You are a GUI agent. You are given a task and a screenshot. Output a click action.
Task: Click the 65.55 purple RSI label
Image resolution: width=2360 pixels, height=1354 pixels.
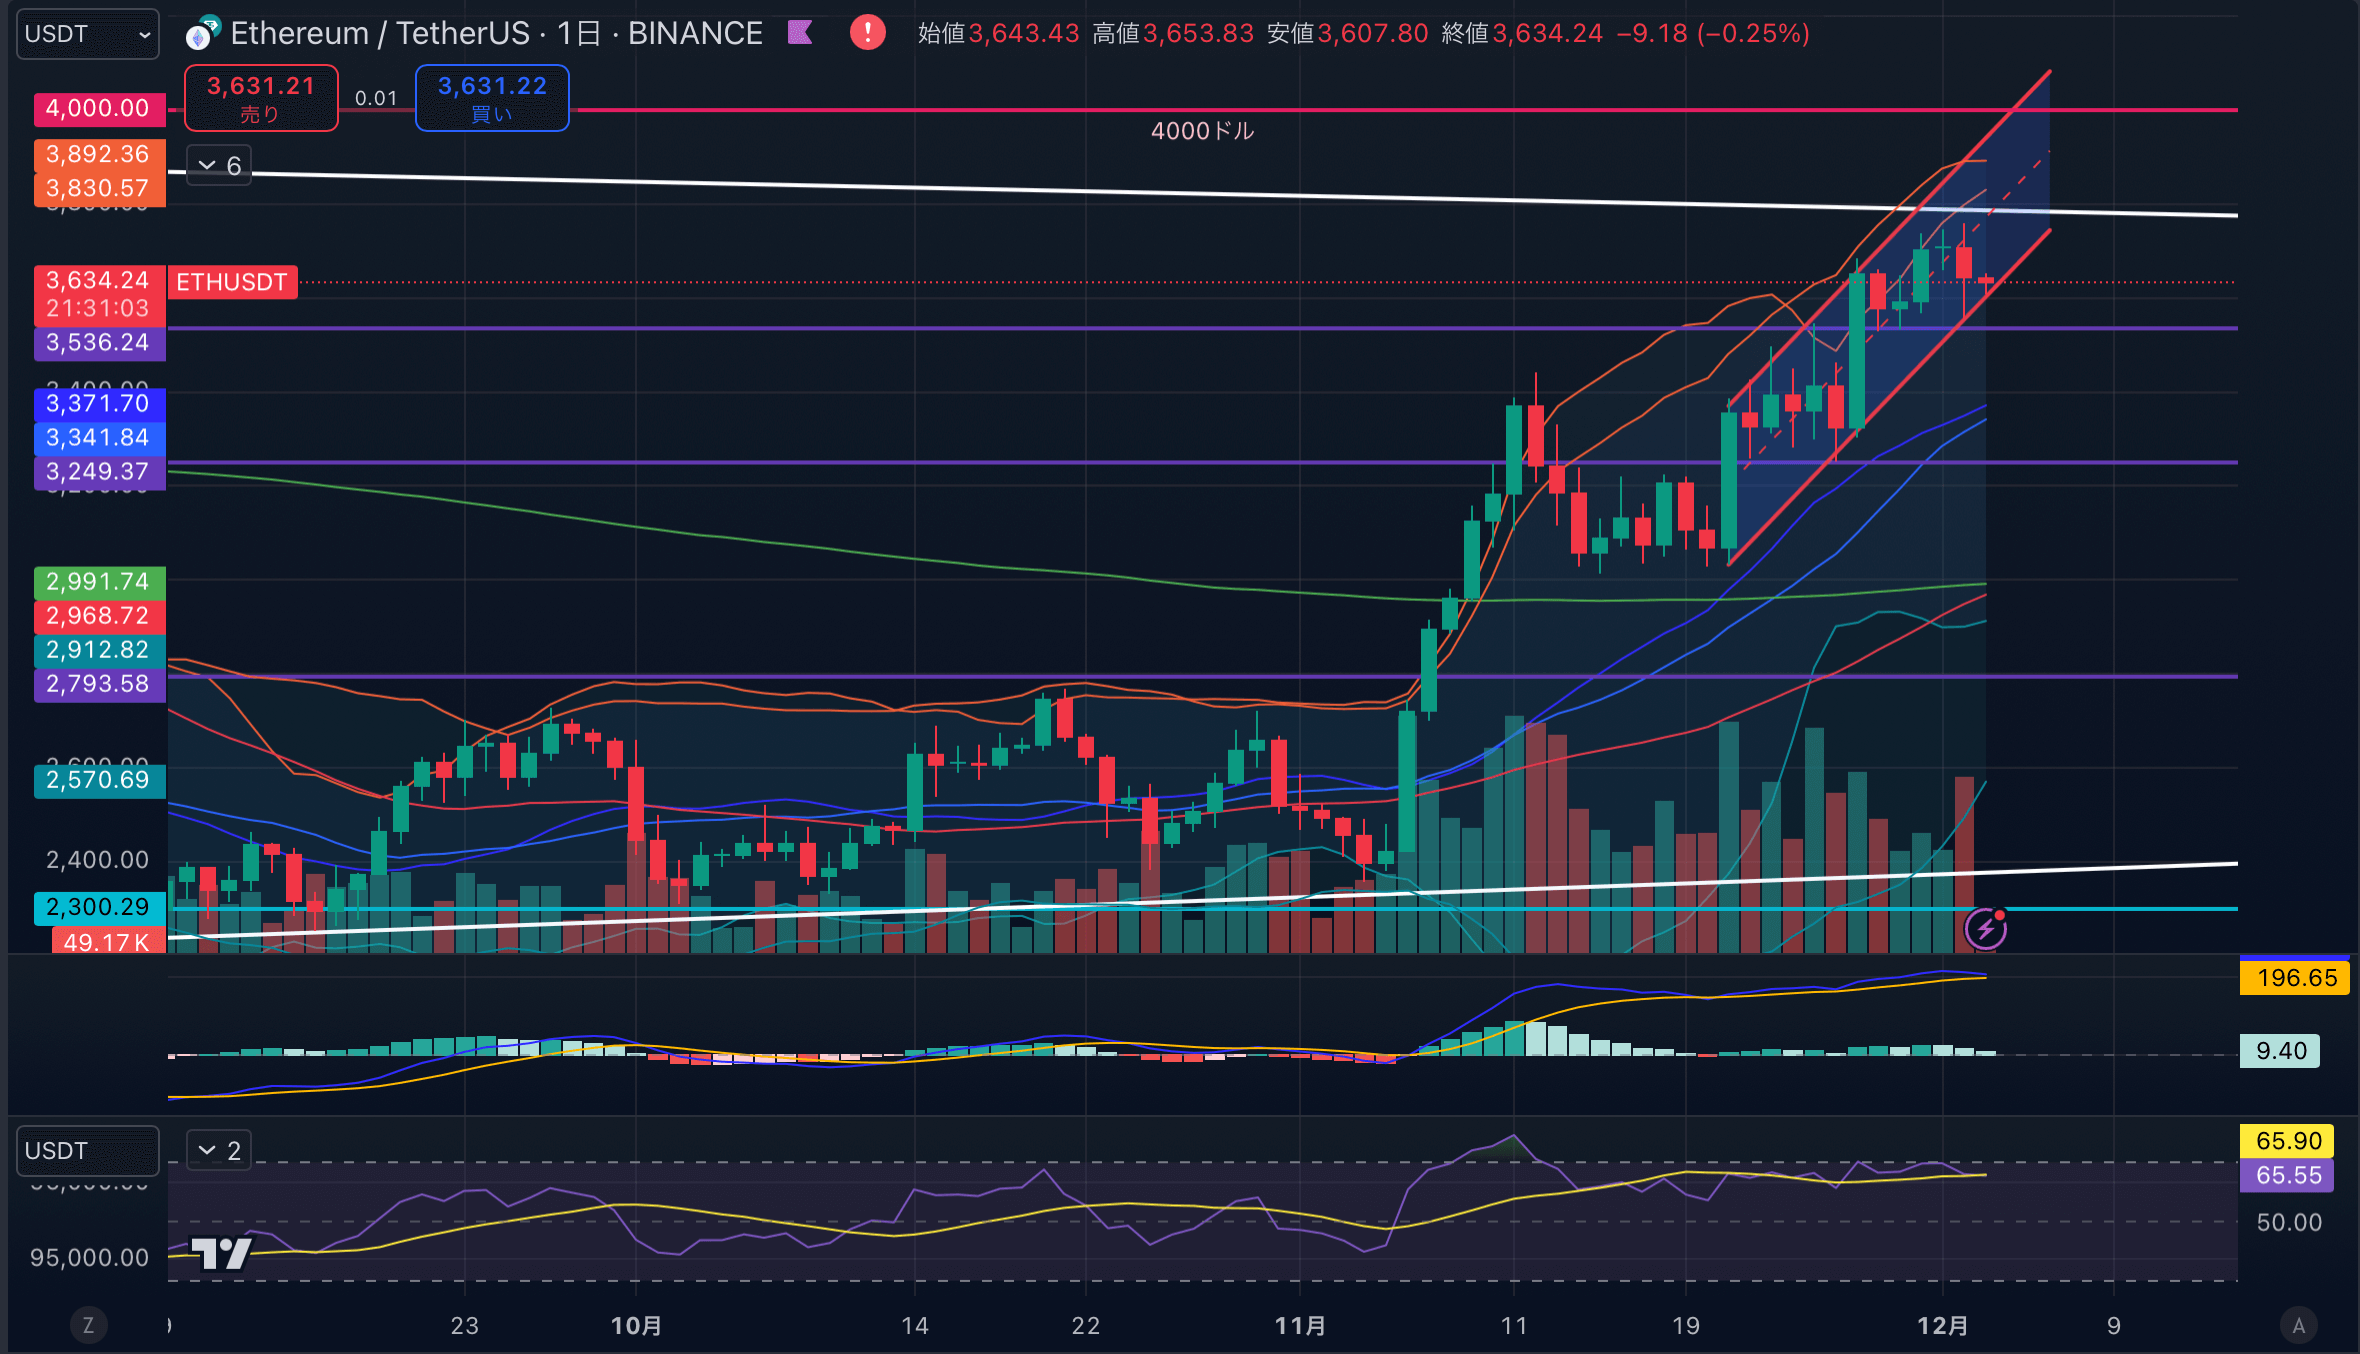2287,1175
